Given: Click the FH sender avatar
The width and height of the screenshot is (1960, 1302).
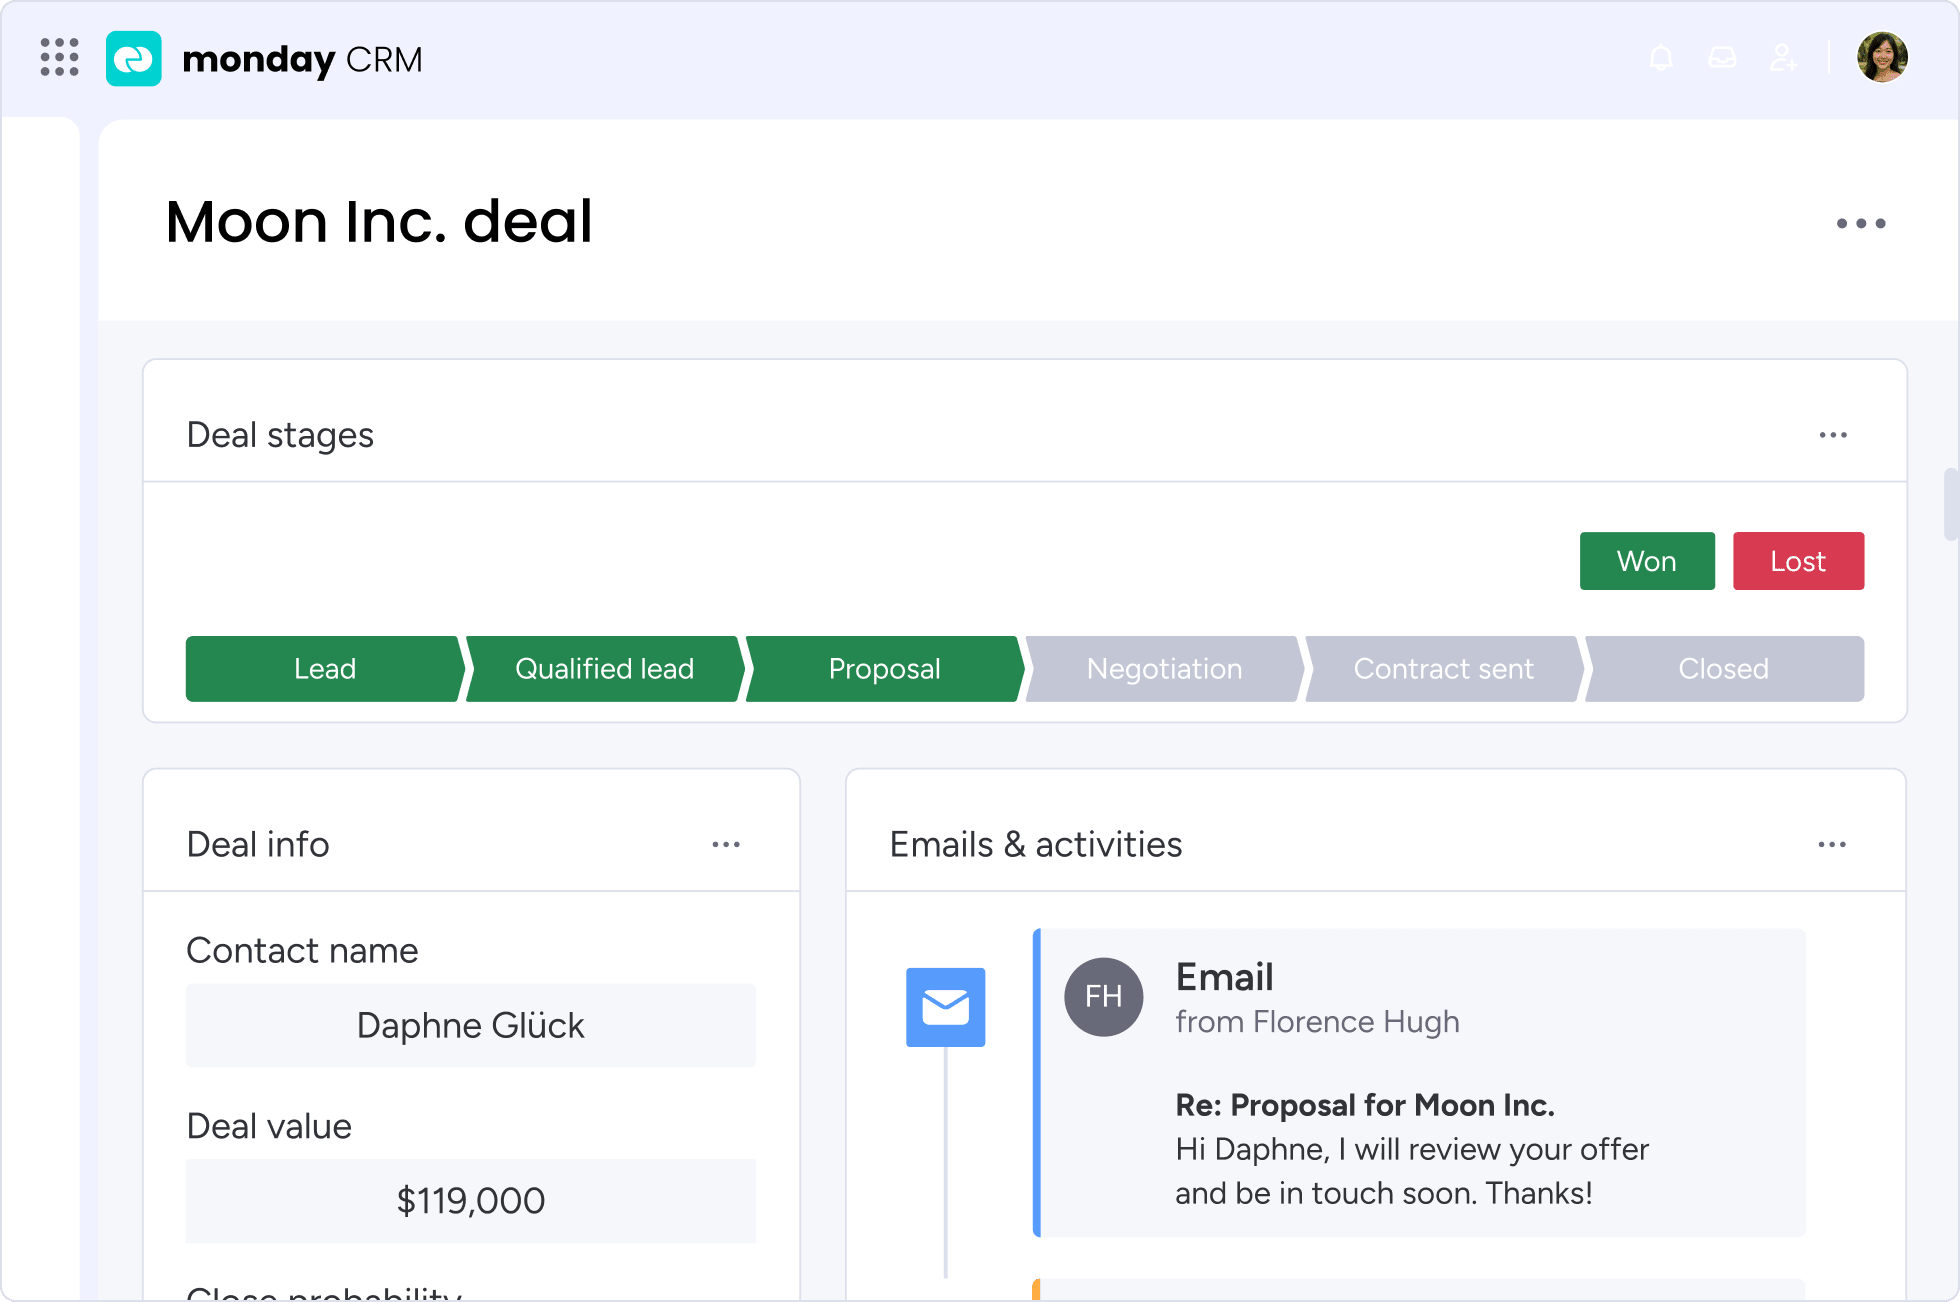Looking at the screenshot, I should click(1103, 997).
